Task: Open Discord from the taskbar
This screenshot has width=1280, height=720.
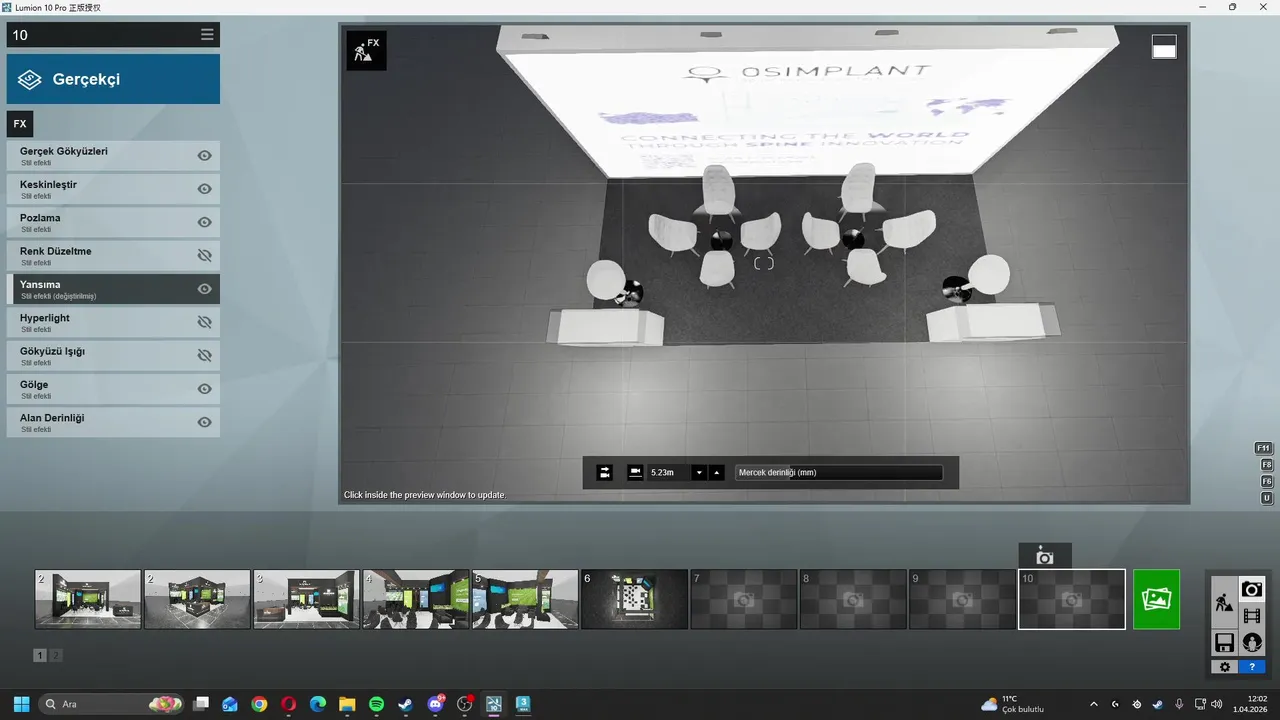Action: point(435,704)
